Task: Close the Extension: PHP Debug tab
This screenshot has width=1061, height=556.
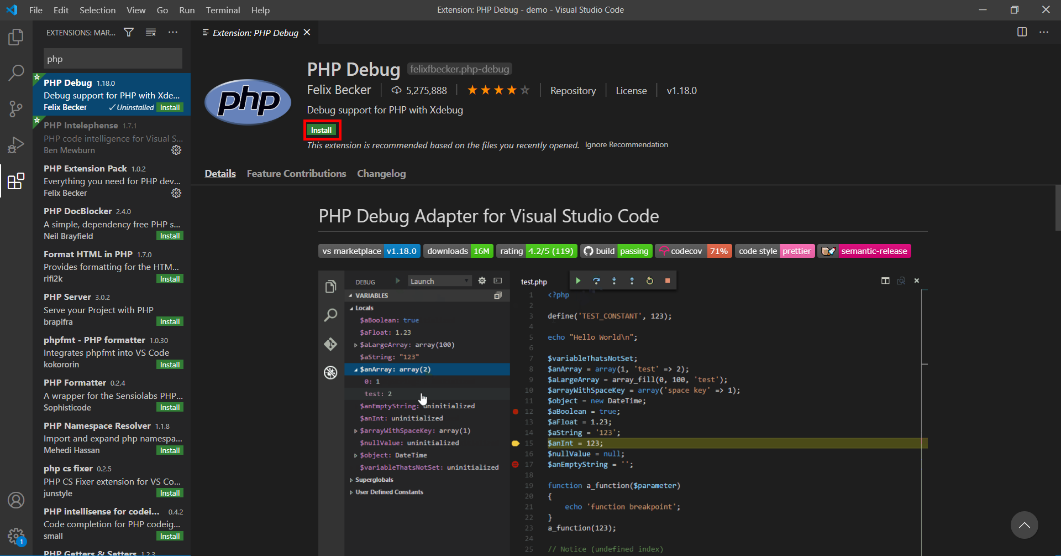Action: (307, 32)
